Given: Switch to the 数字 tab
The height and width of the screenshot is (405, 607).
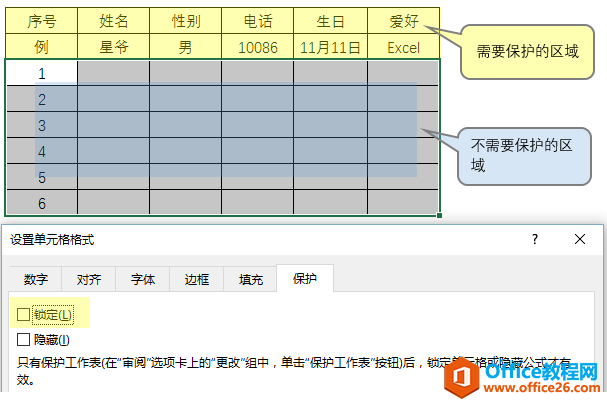Looking at the screenshot, I should 36,280.
